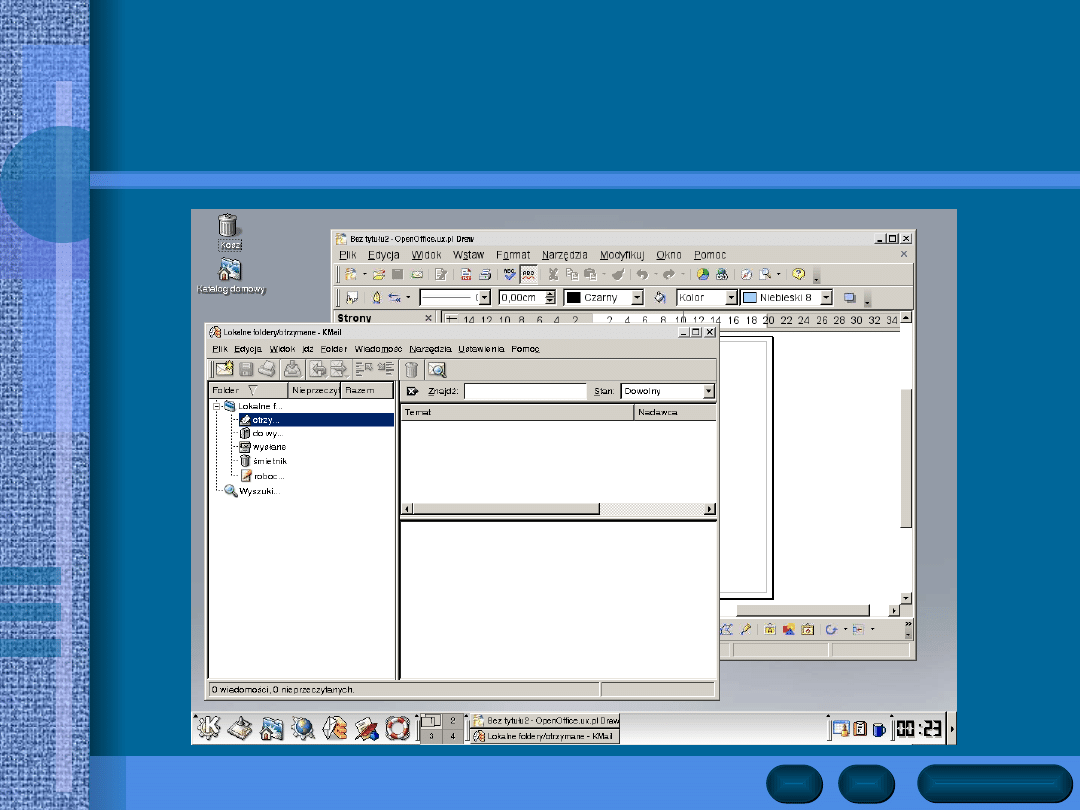Image resolution: width=1080 pixels, height=810 pixels.
Task: Click the help lifebuoy icon in panel
Action: coord(397,729)
